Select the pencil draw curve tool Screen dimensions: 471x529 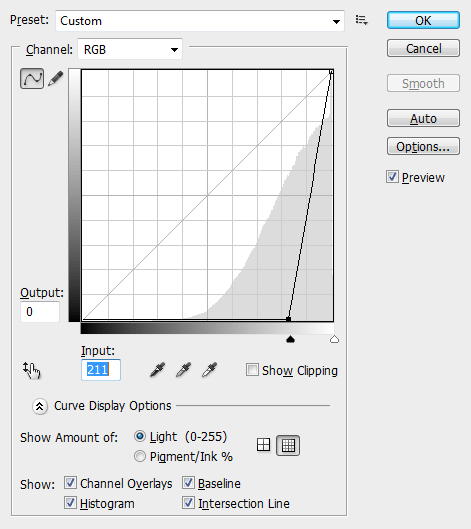[x=56, y=79]
